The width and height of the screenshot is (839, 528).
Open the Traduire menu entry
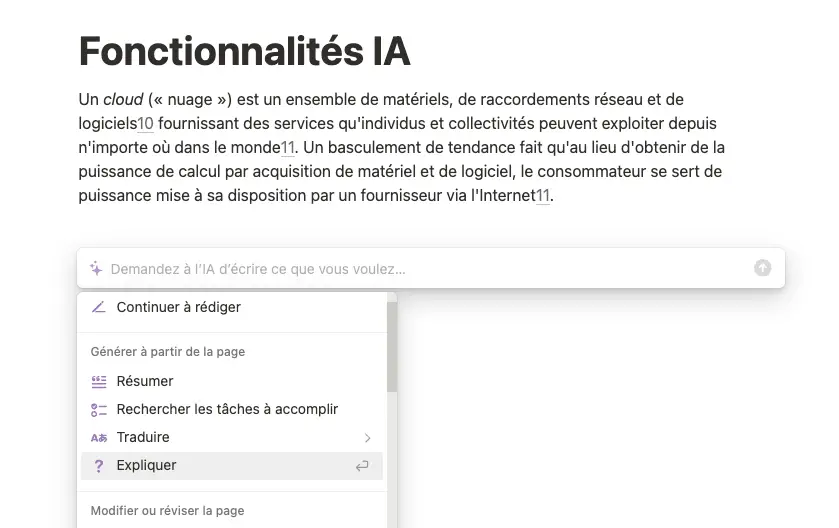(x=232, y=438)
